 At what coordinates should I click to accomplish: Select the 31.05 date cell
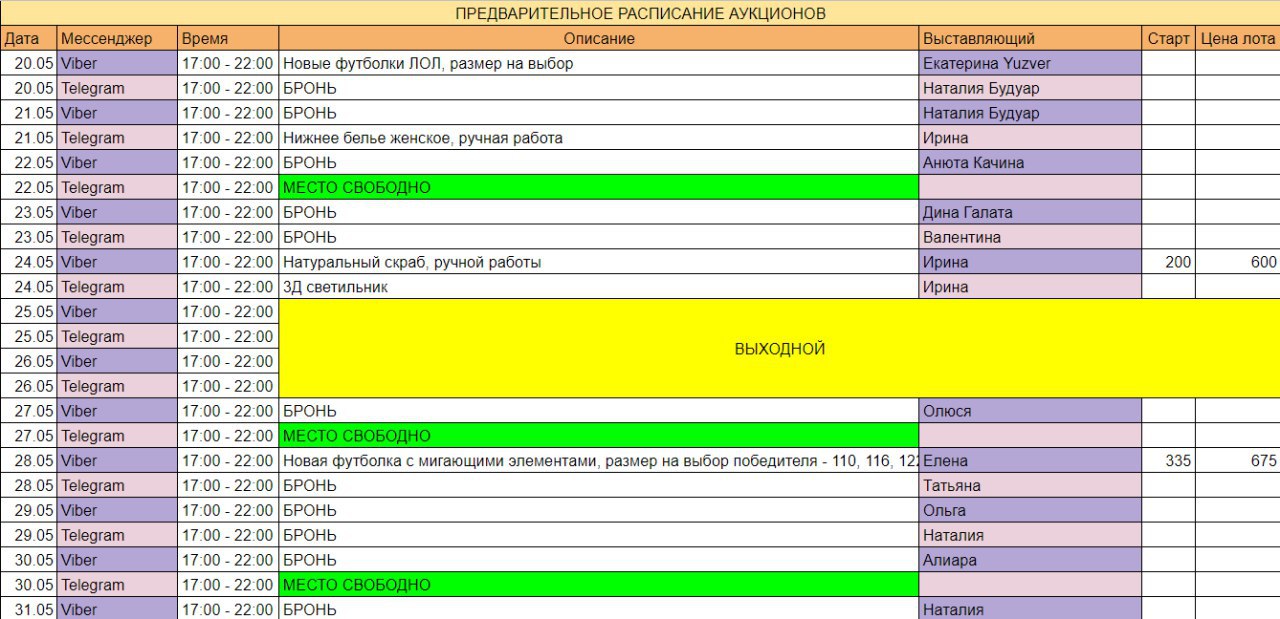(28, 609)
